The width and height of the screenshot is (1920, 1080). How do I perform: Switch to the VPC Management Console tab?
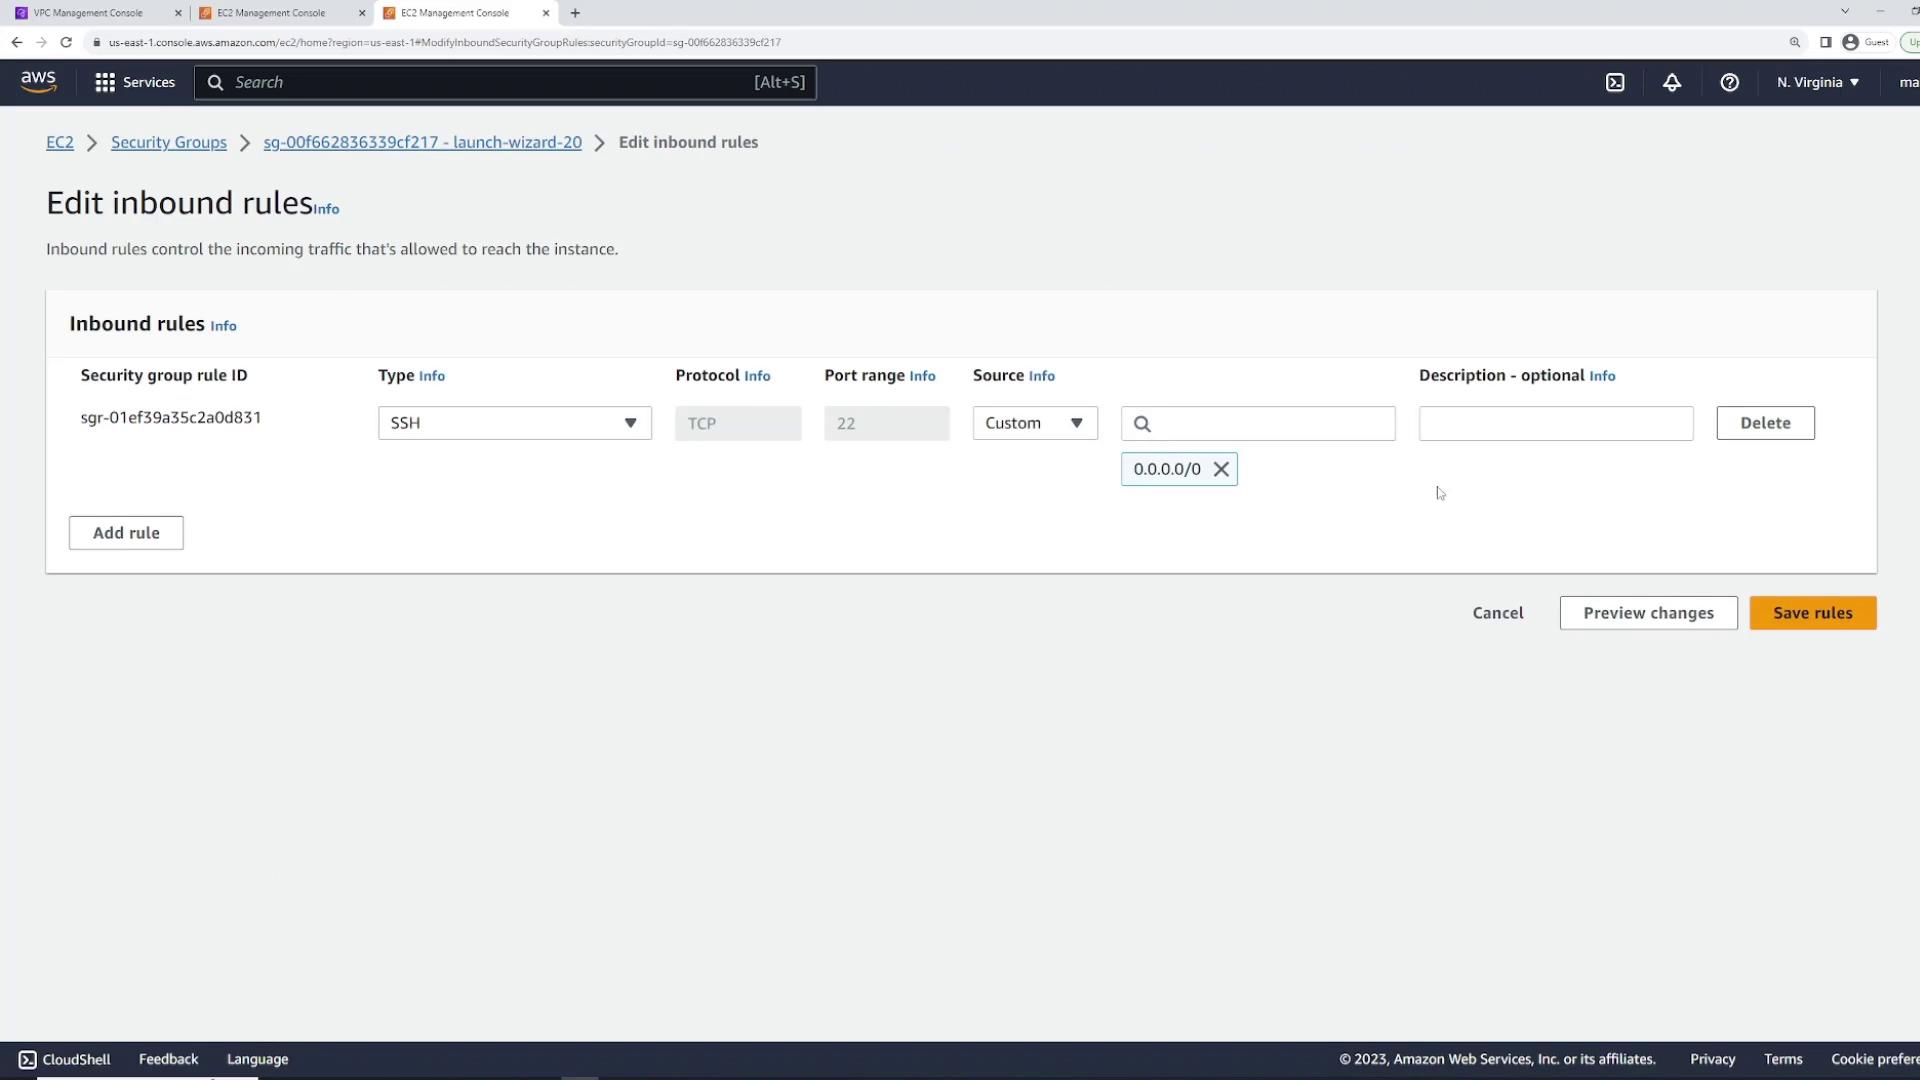tap(88, 13)
